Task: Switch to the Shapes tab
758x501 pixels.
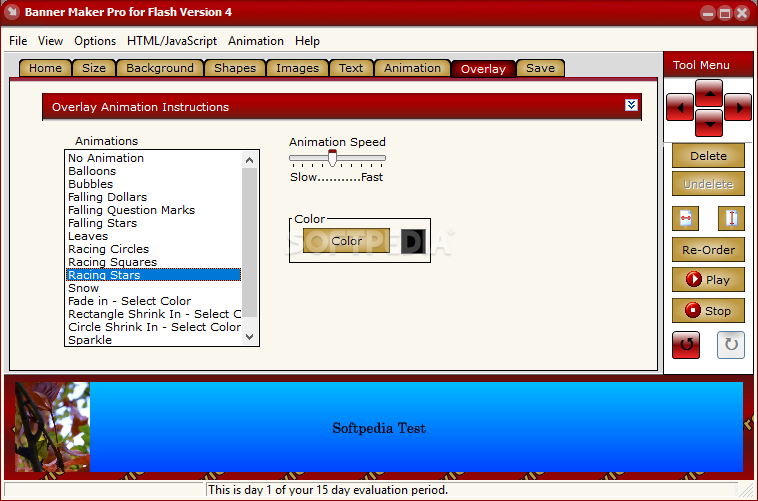Action: pyautogui.click(x=235, y=68)
